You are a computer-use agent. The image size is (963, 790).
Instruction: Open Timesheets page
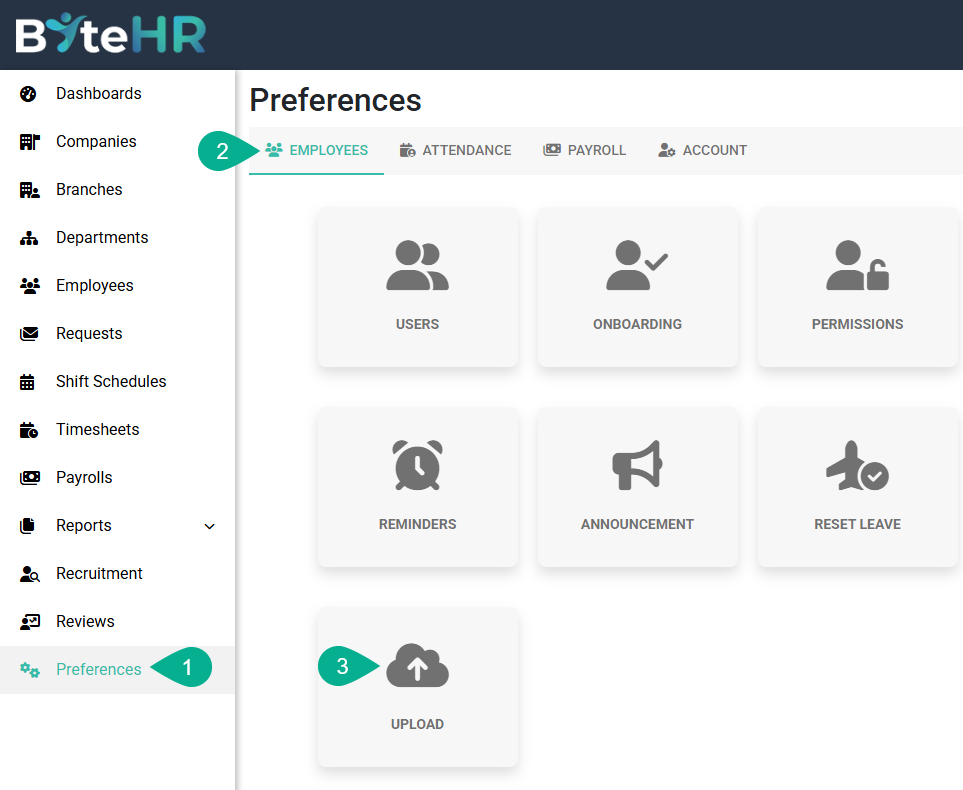117,429
